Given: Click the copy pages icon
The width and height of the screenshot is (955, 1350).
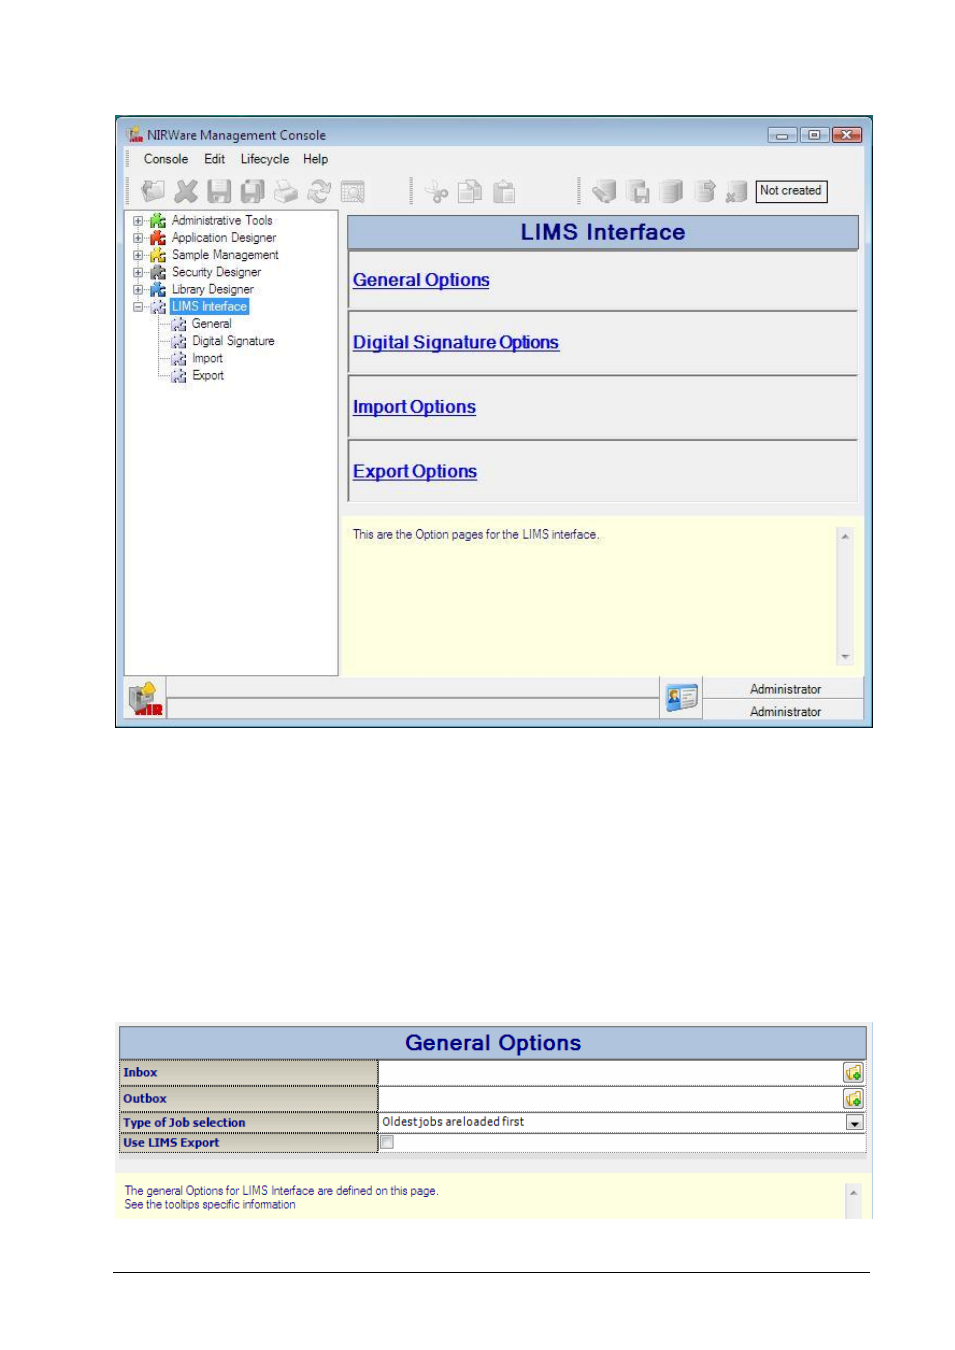Looking at the screenshot, I should 470,191.
